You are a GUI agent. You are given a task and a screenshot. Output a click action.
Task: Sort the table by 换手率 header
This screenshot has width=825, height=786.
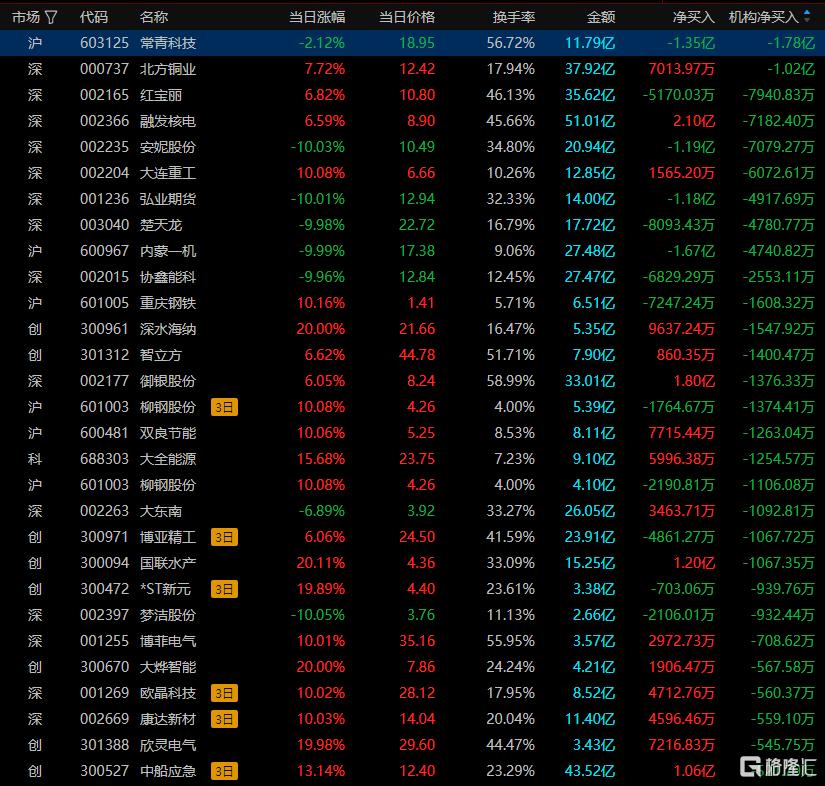click(513, 17)
